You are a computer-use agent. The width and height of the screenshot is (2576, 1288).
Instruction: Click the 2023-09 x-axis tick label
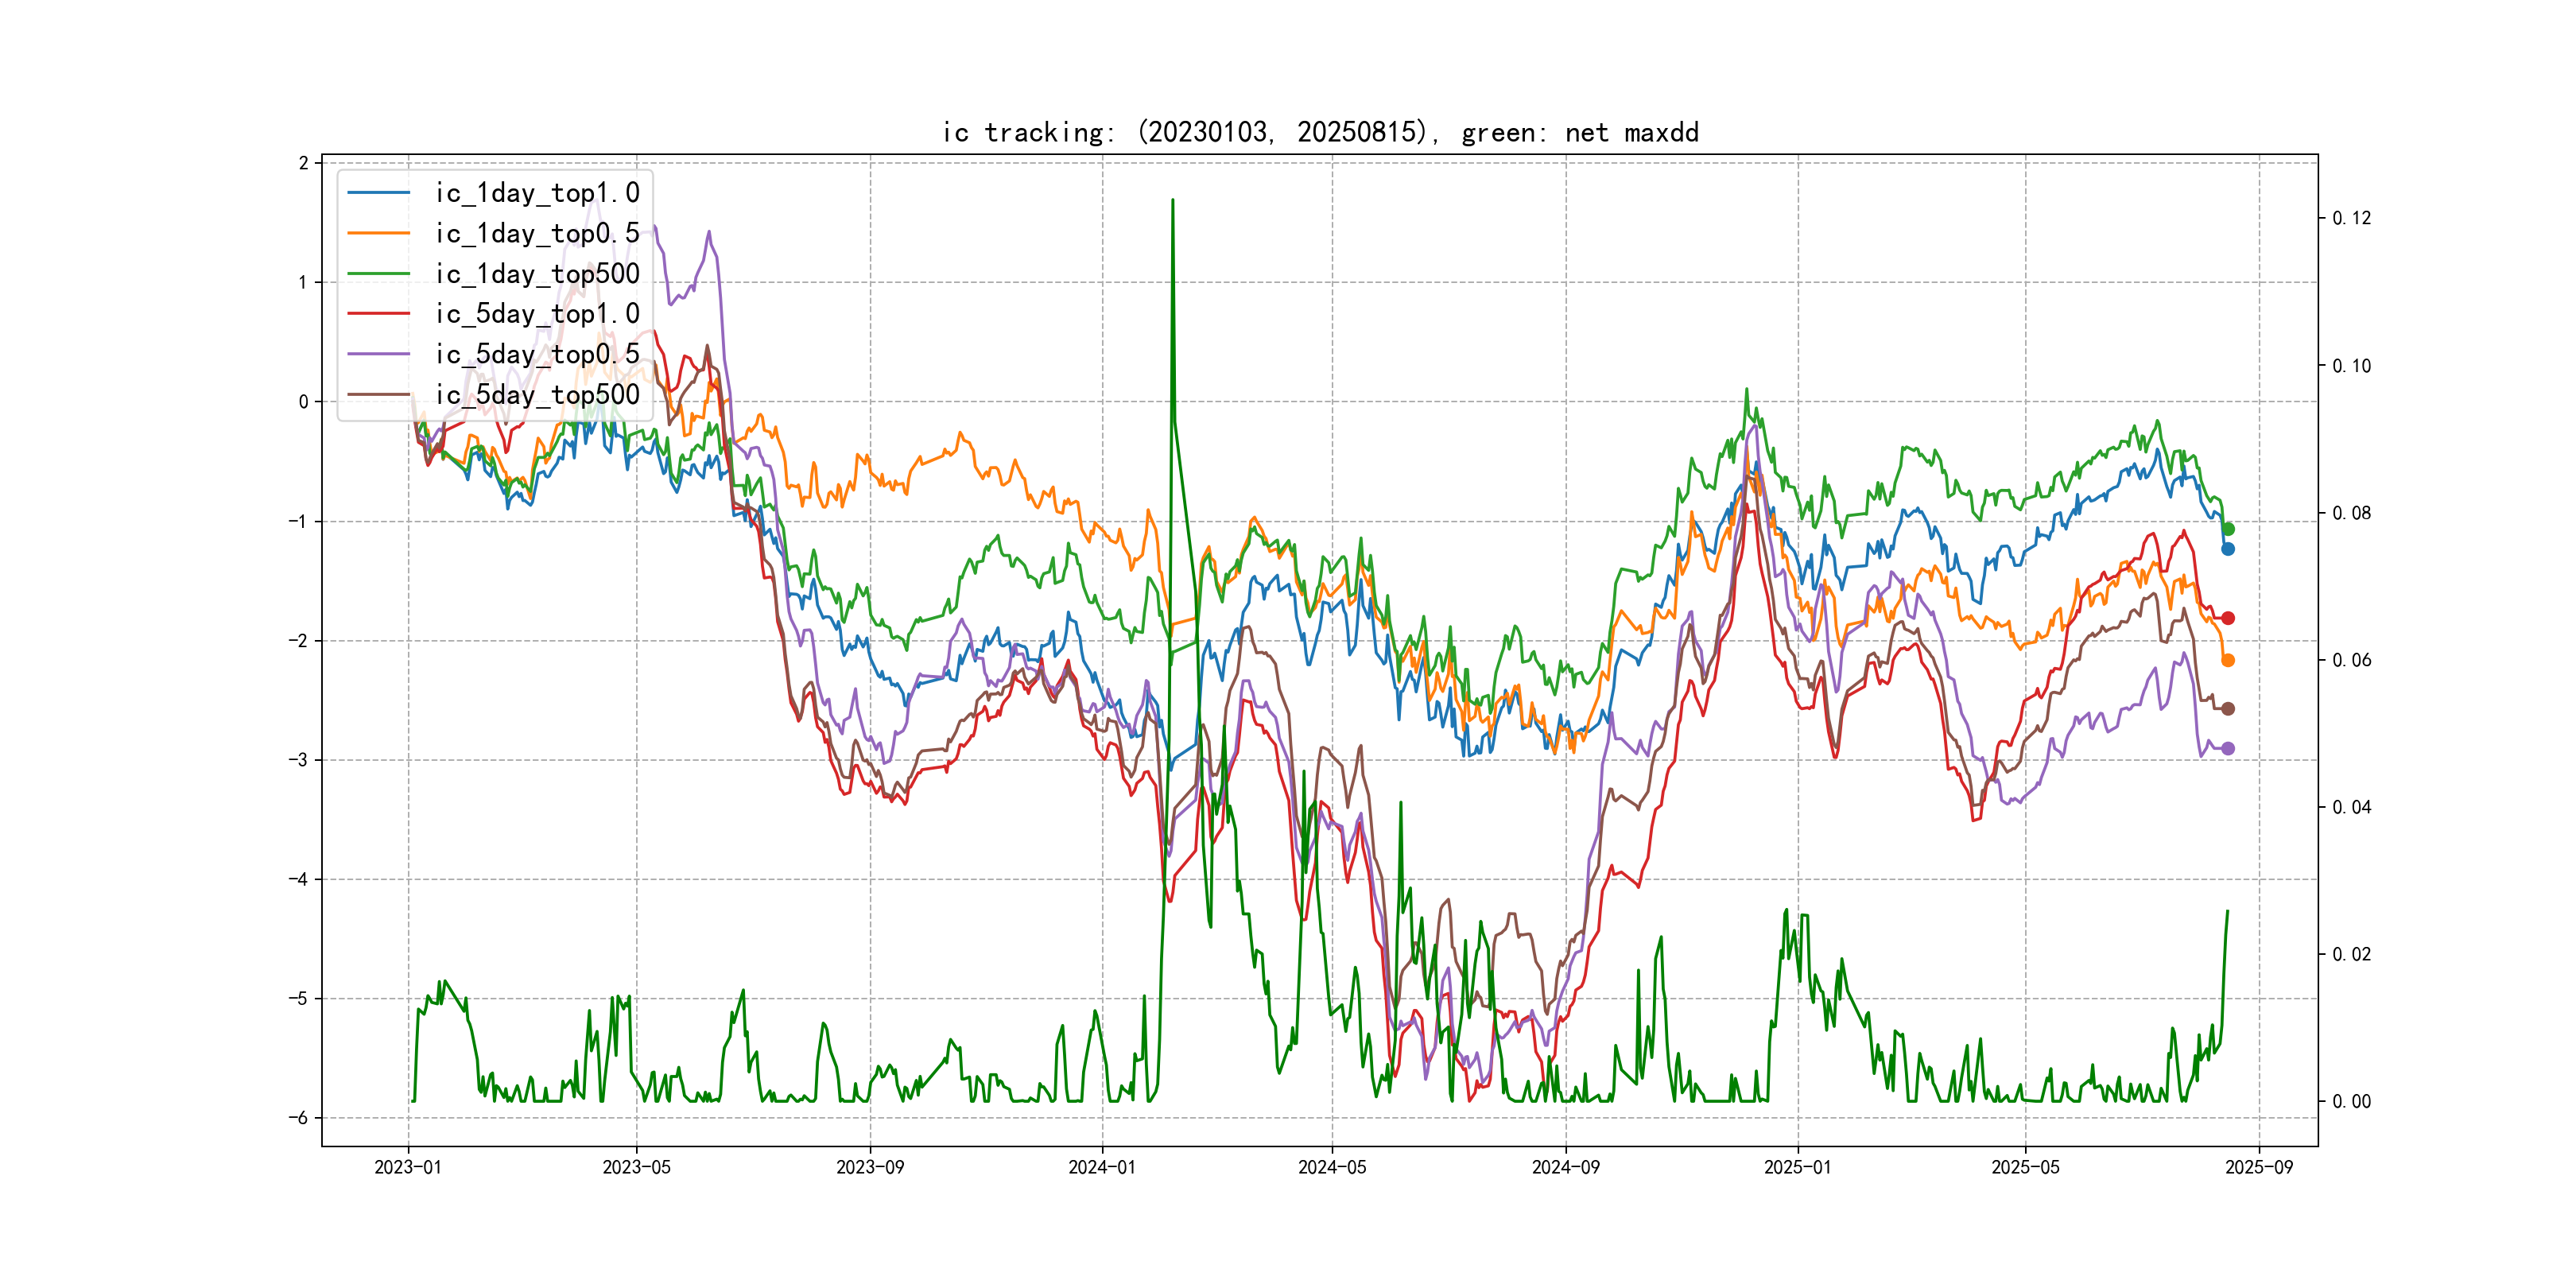[x=870, y=1167]
